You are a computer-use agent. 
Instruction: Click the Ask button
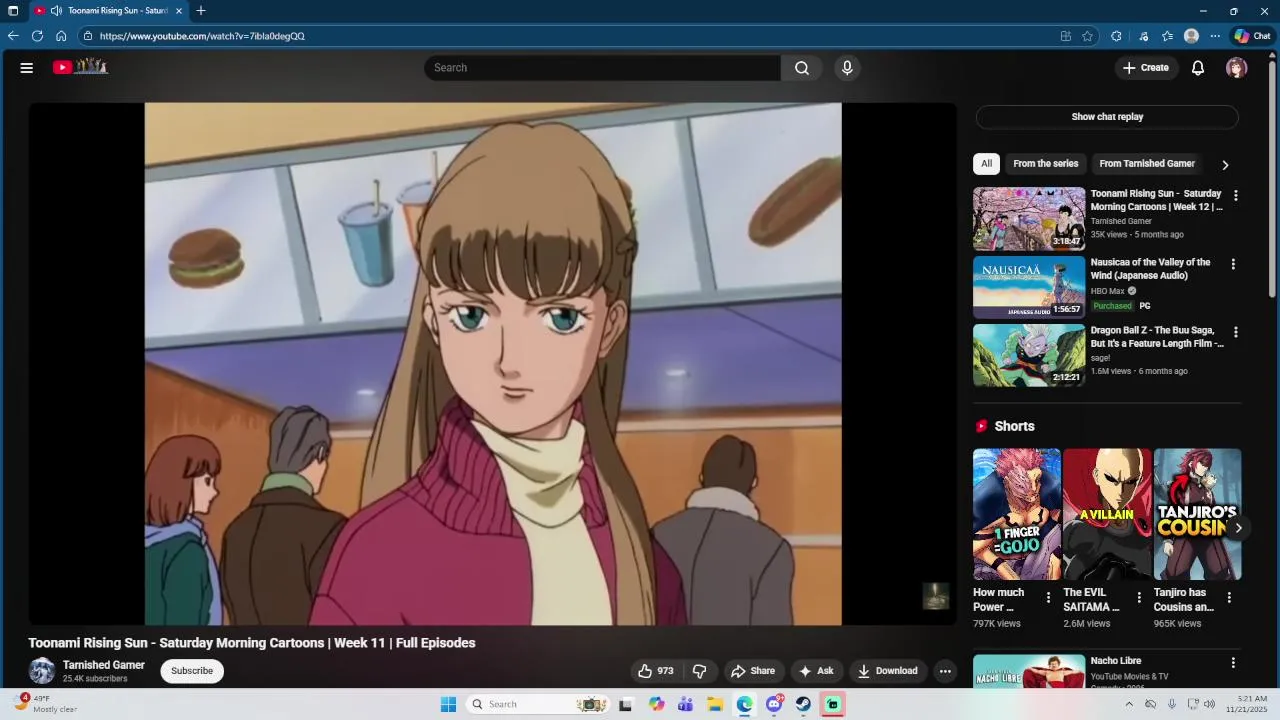pyautogui.click(x=816, y=671)
